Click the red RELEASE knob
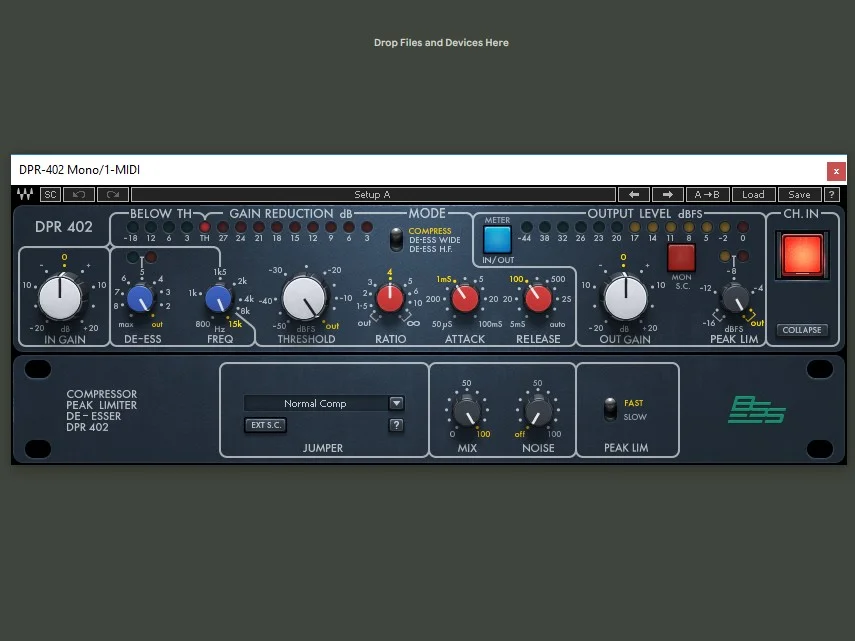 pyautogui.click(x=538, y=299)
